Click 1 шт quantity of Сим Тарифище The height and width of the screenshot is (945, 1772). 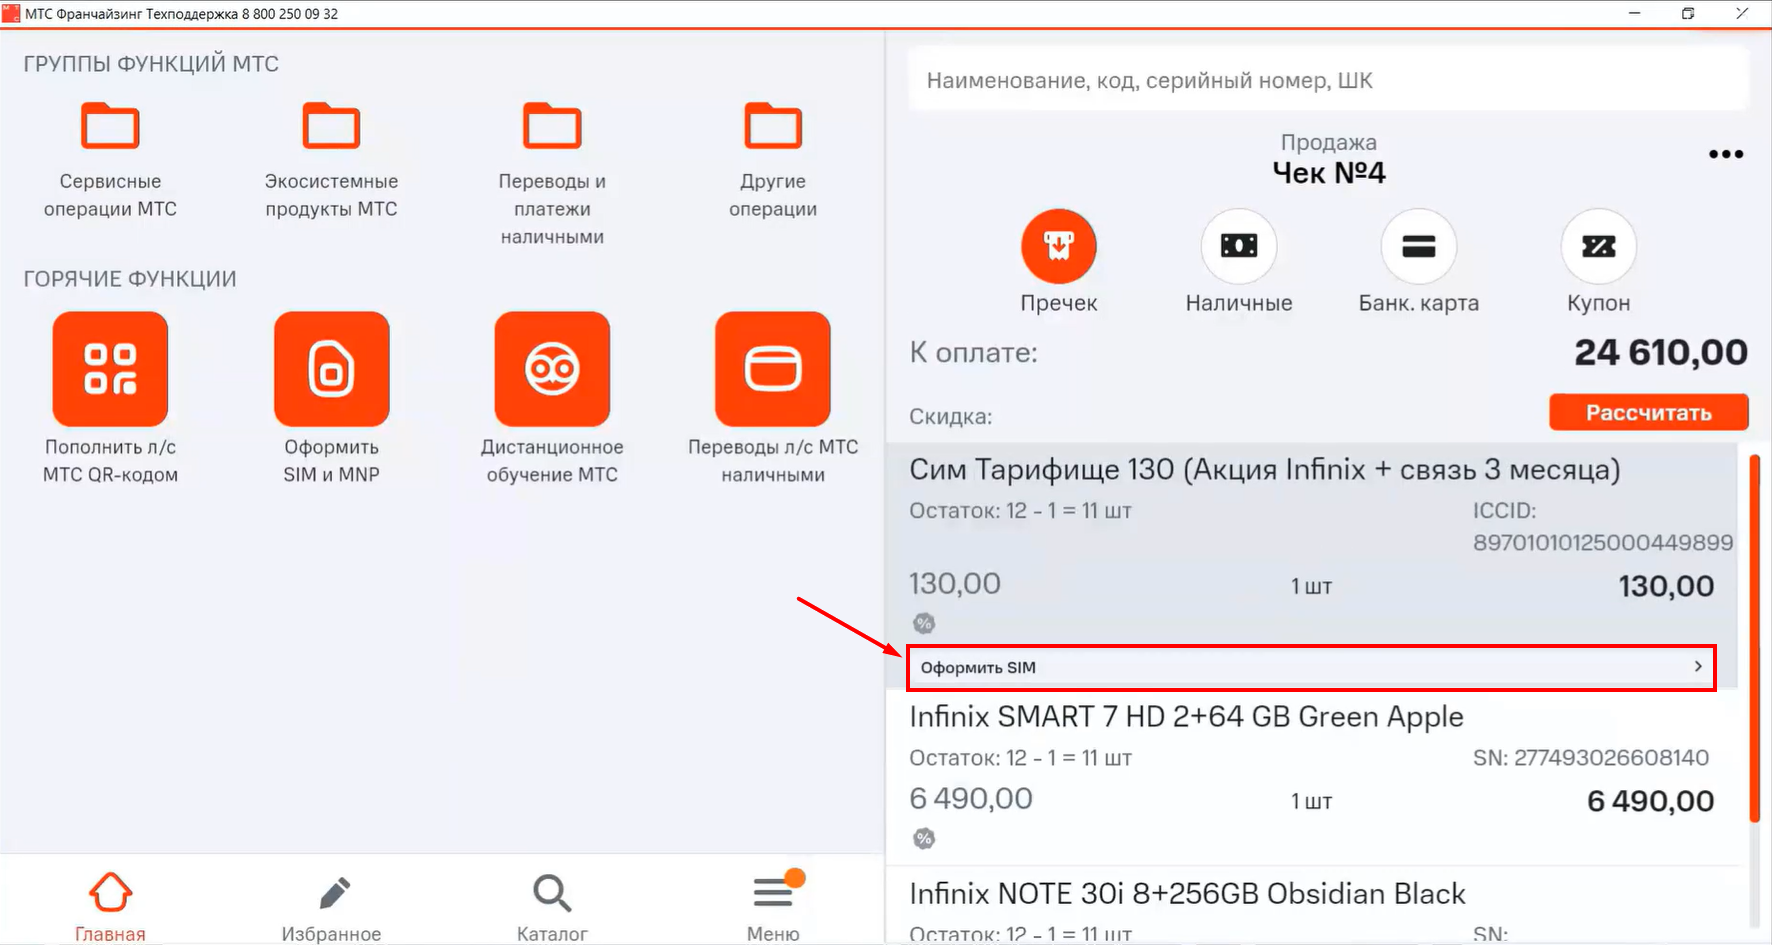(1311, 586)
